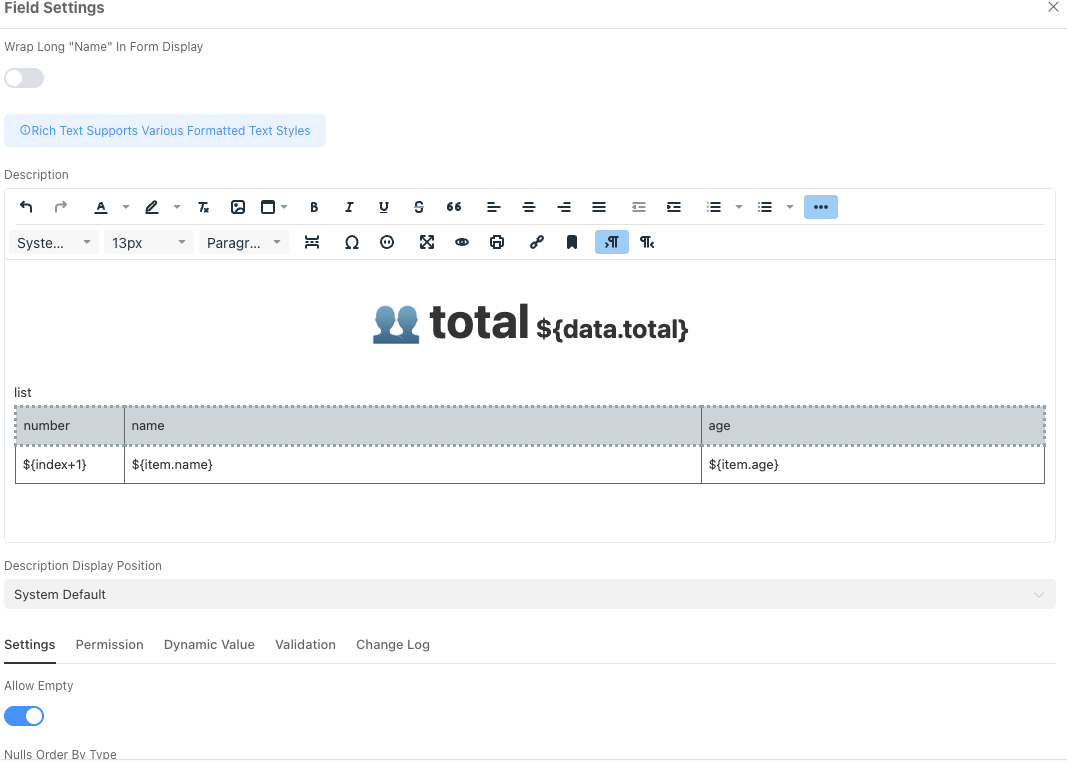Click the Rich Text Supports Formatted Styles link
Screen dimensions: 1067x762
click(164, 130)
